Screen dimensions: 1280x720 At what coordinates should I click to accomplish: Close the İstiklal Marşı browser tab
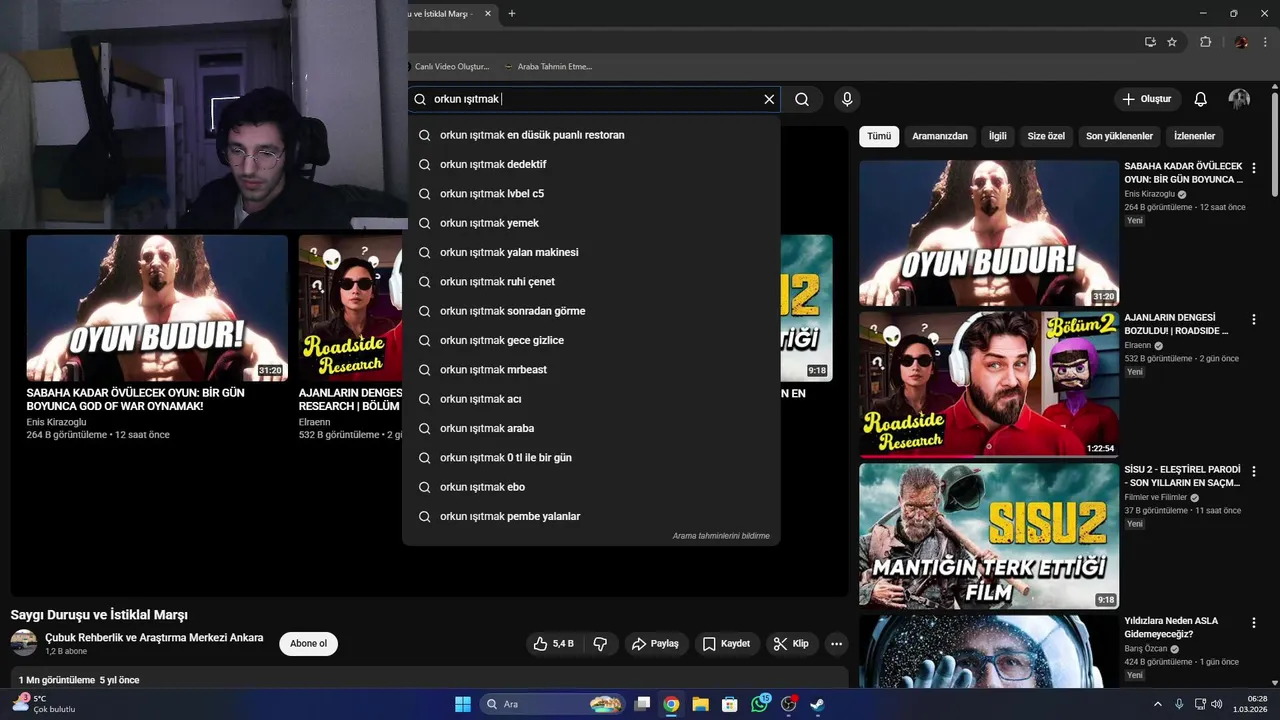(488, 14)
